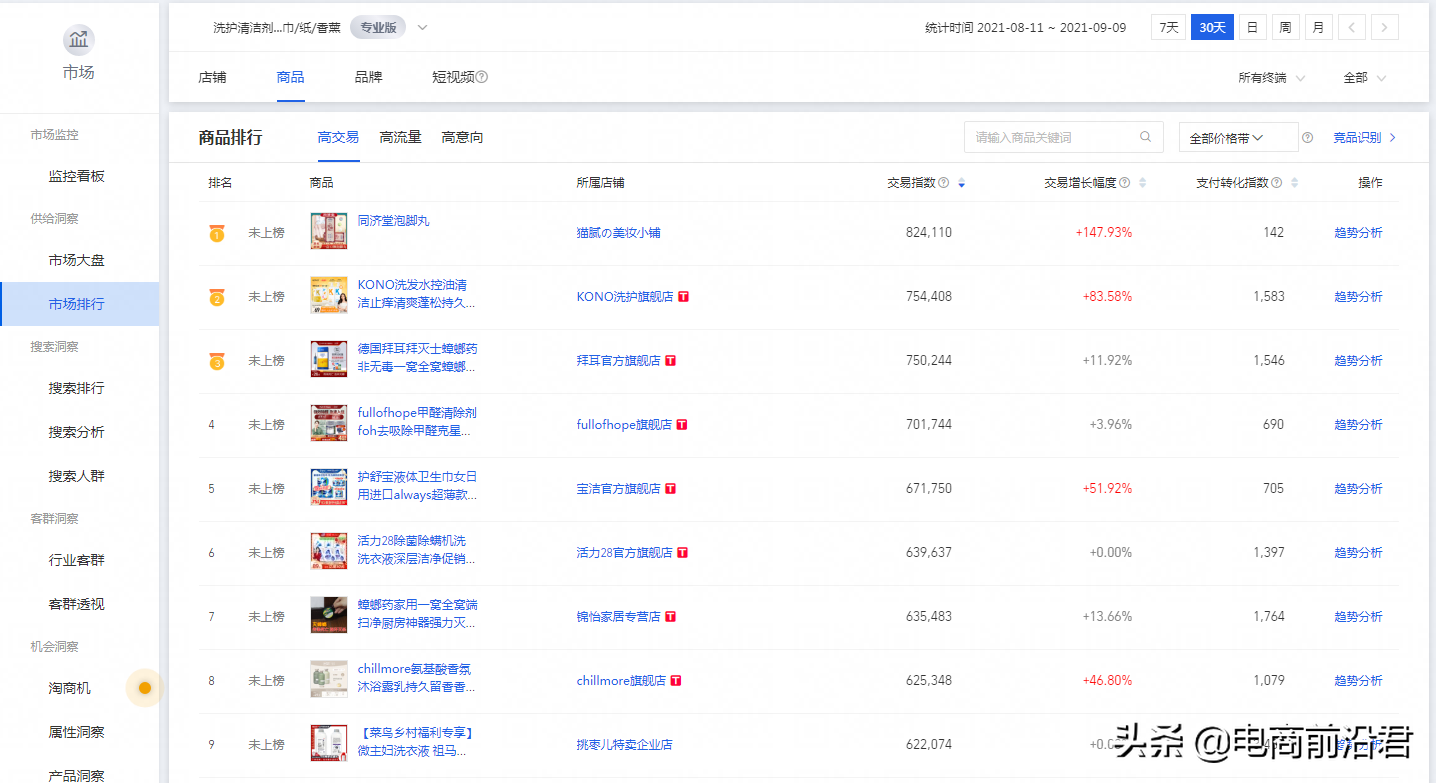Open 趋势分析 for the 同济堂泡脚丸 row
This screenshot has height=783, width=1436.
pos(1358,231)
